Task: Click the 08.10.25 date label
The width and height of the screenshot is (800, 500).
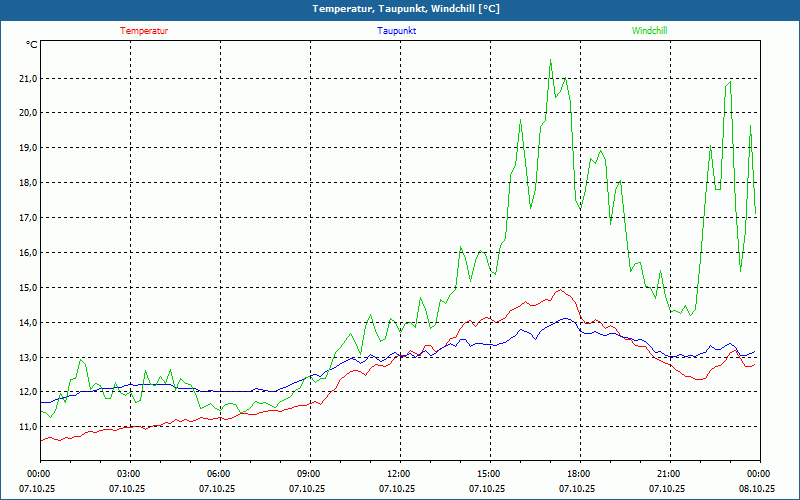Action: [759, 489]
